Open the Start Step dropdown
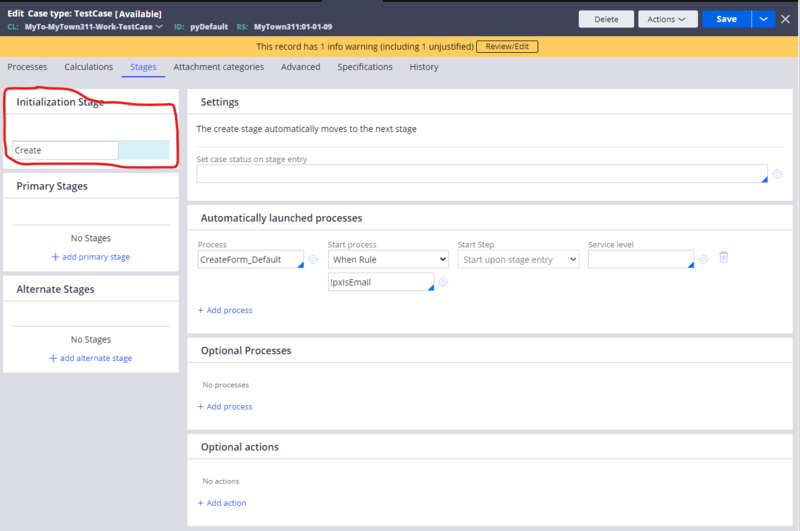The height and width of the screenshot is (531, 800). click(x=518, y=259)
